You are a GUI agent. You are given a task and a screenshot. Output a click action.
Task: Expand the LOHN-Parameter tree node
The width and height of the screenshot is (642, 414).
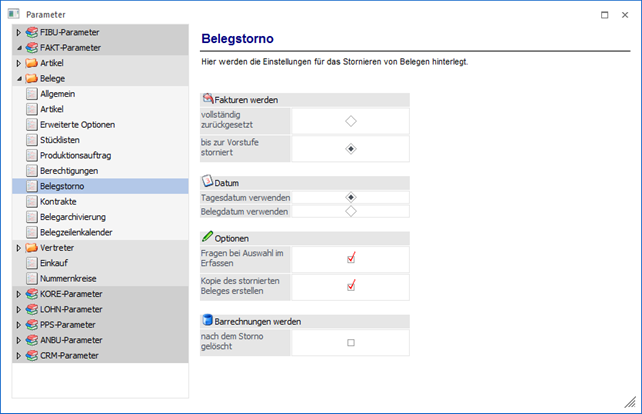(18, 309)
